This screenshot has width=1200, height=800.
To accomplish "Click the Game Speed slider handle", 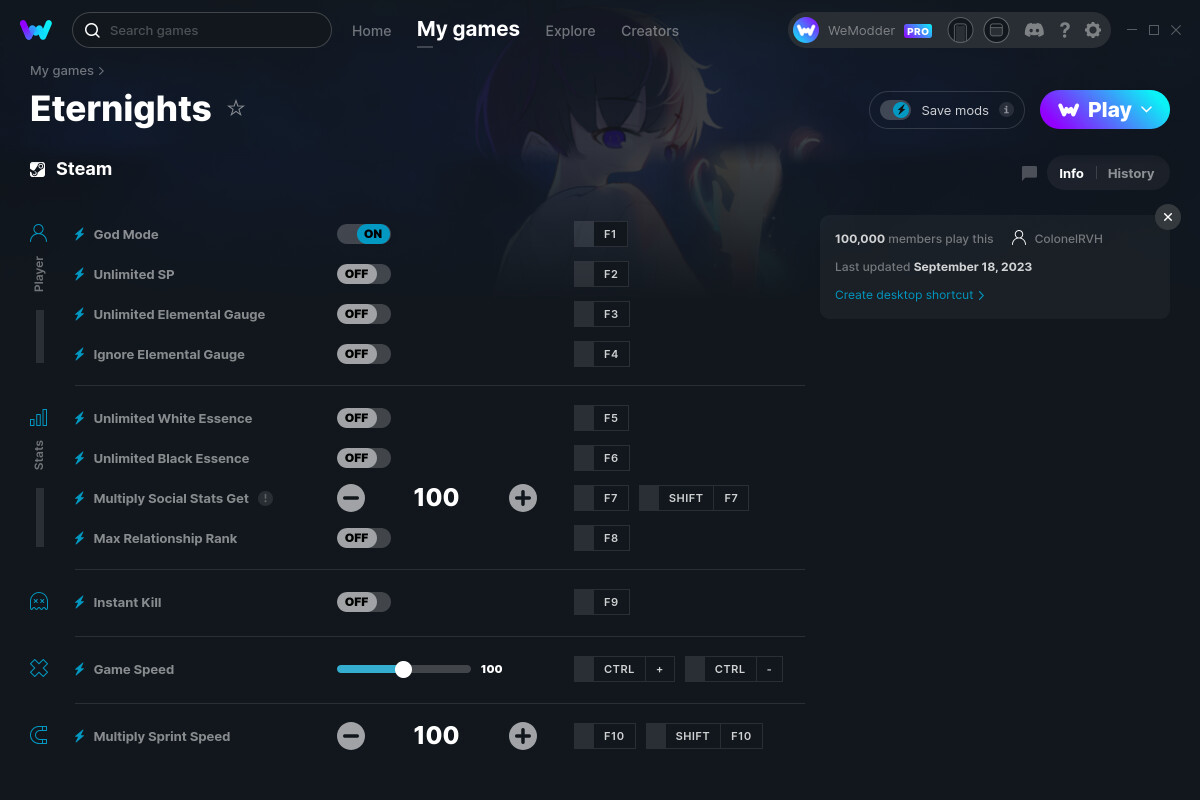I will 403,669.
